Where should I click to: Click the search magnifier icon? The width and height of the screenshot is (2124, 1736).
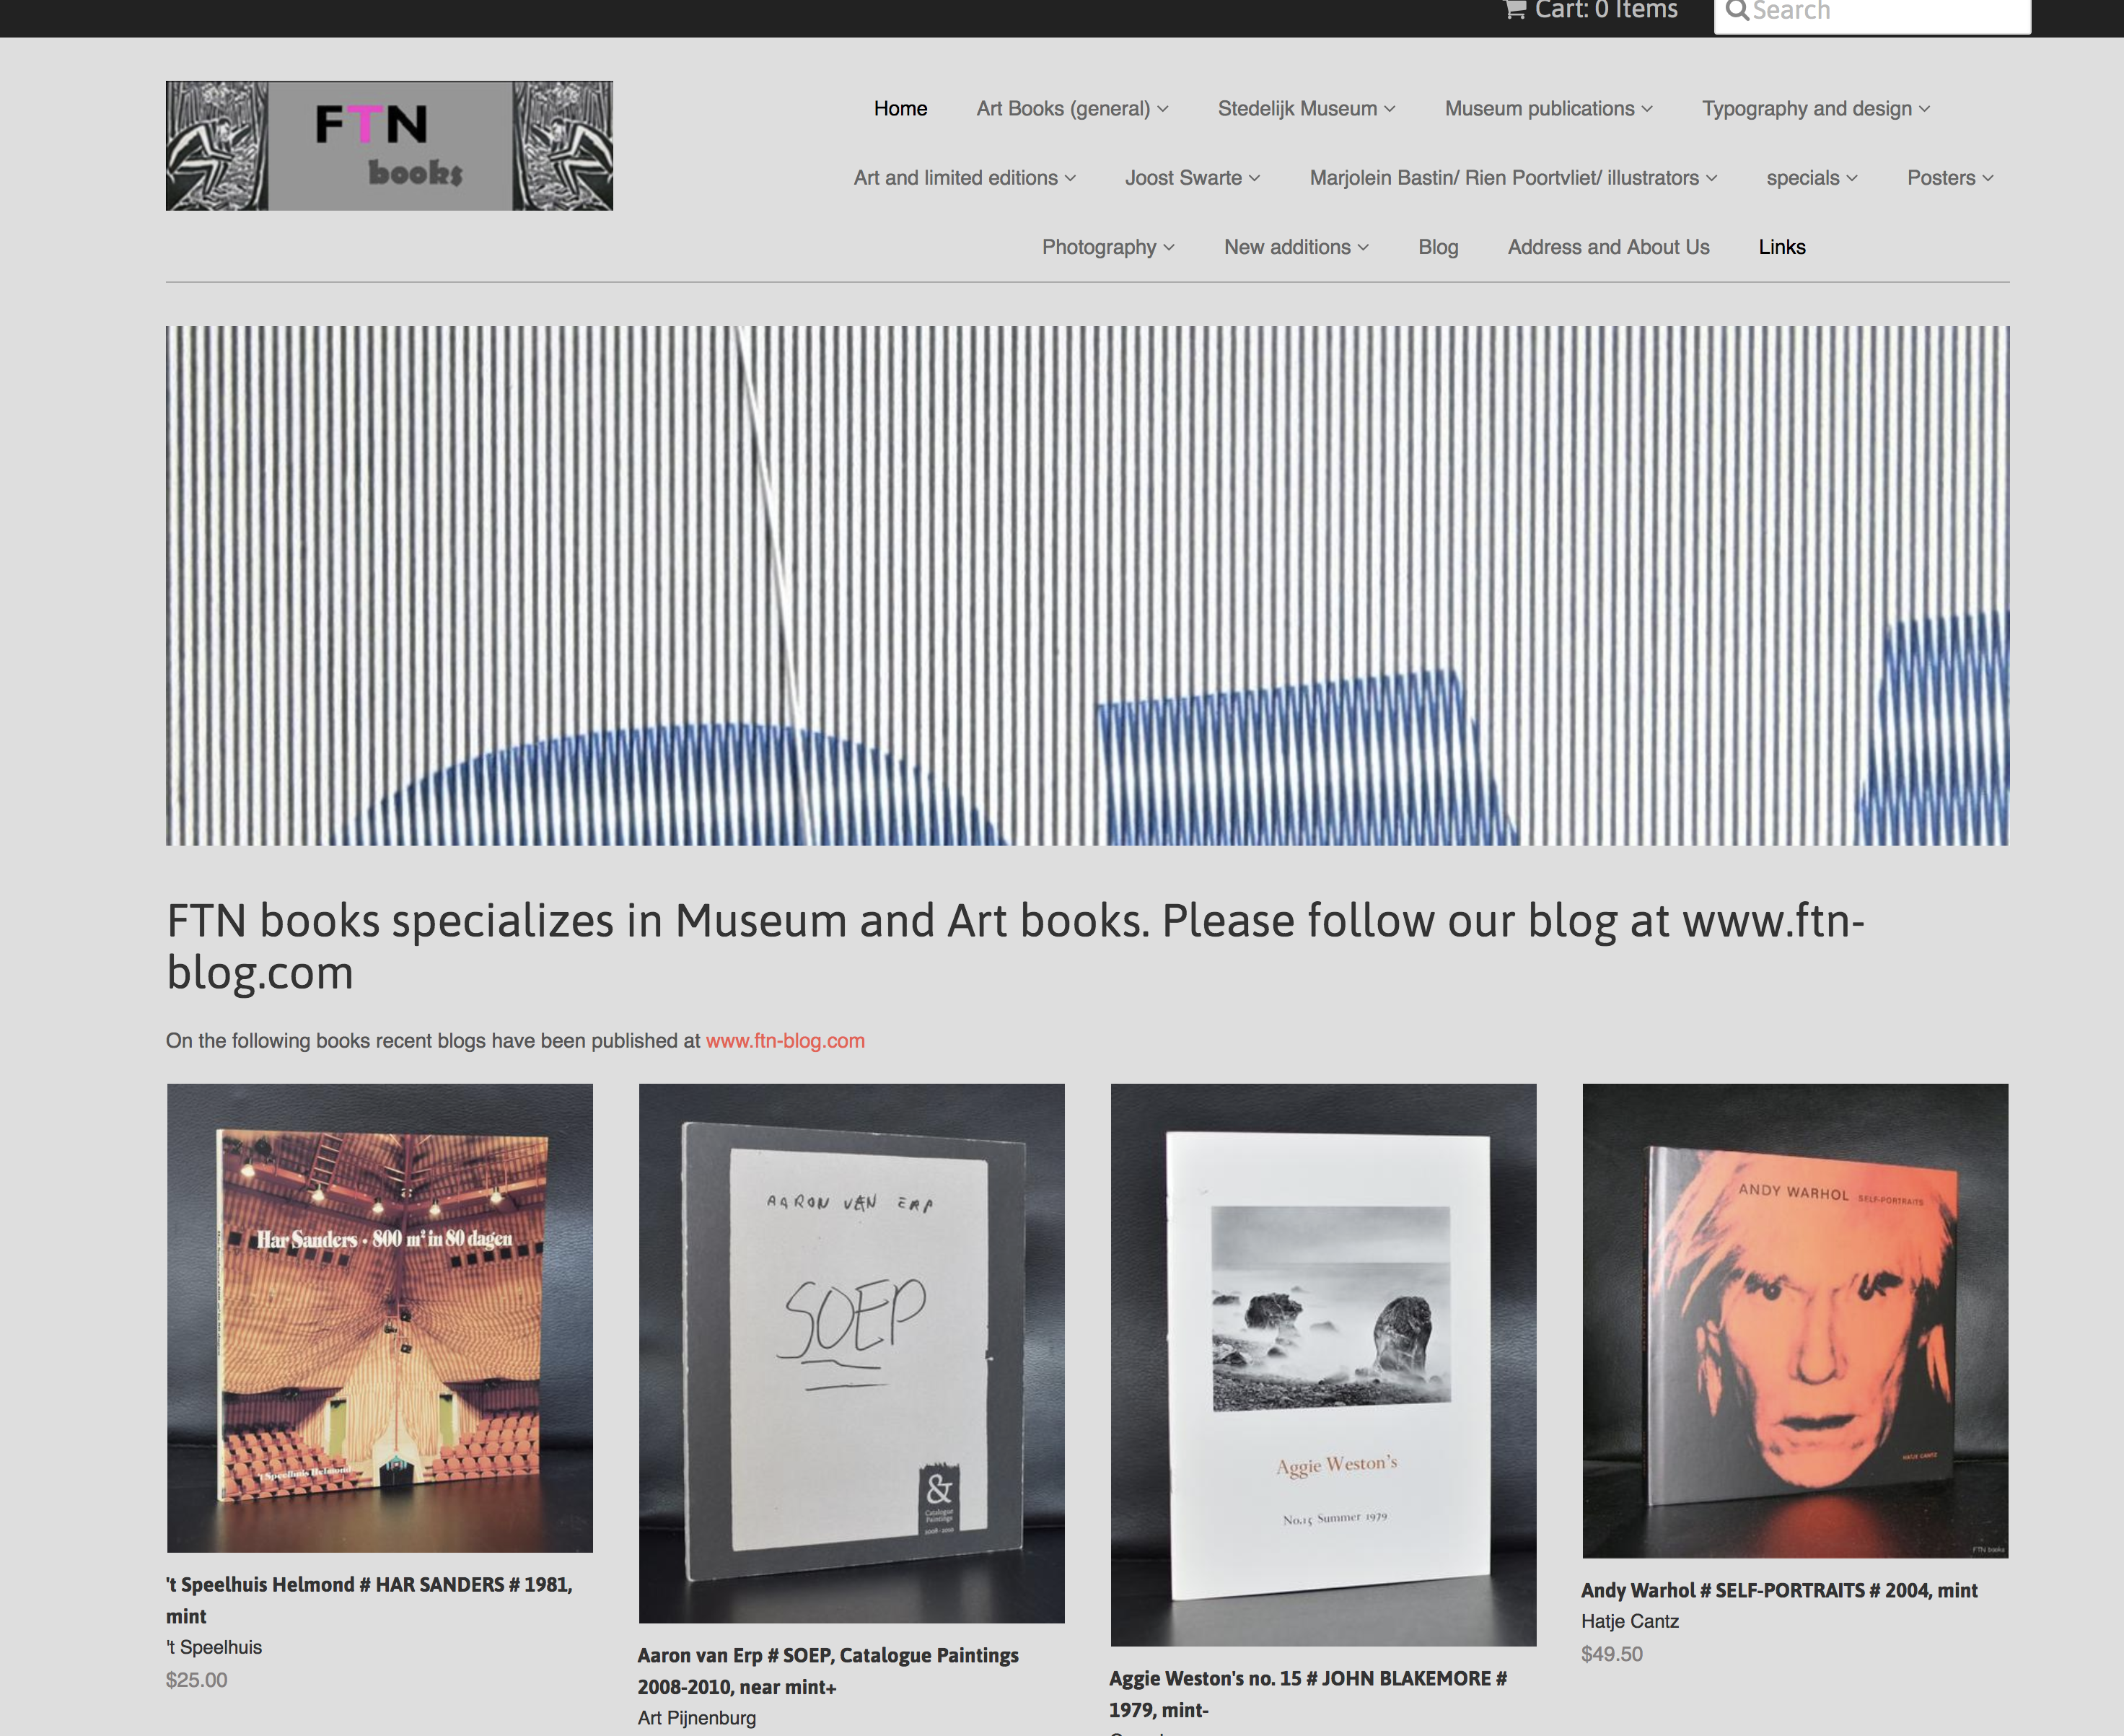click(x=1737, y=10)
